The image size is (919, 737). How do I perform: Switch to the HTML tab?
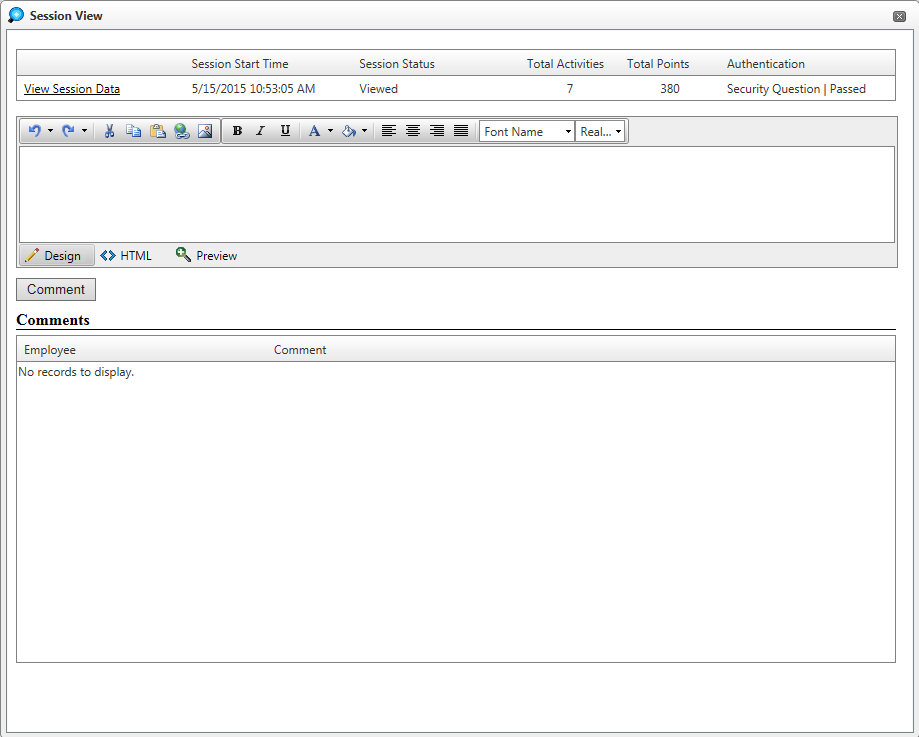(x=126, y=255)
